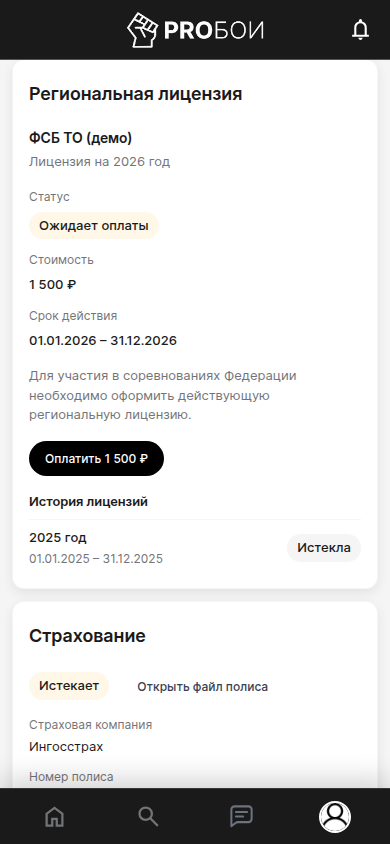The width and height of the screenshot is (390, 844).
Task: Click Оплатить 1 500 ₽ button
Action: tap(96, 459)
